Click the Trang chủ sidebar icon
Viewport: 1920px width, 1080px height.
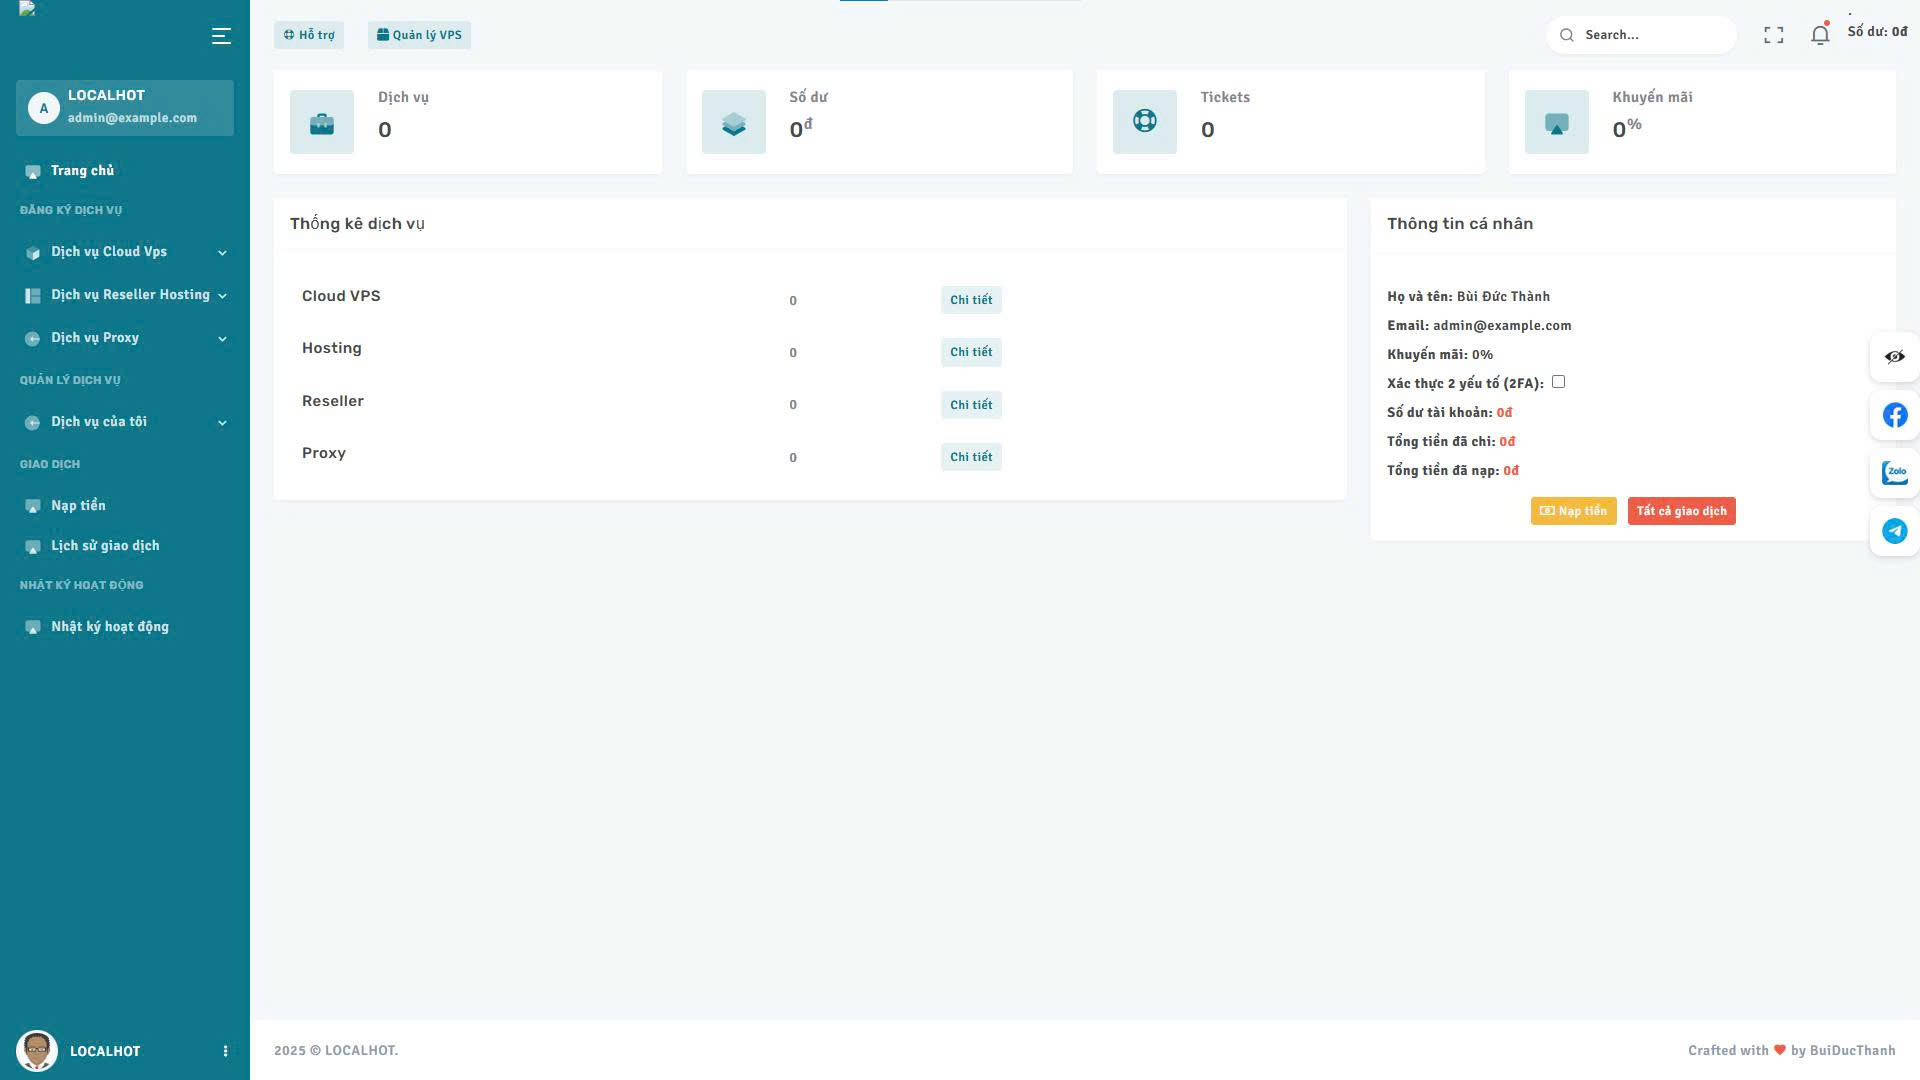coord(33,172)
